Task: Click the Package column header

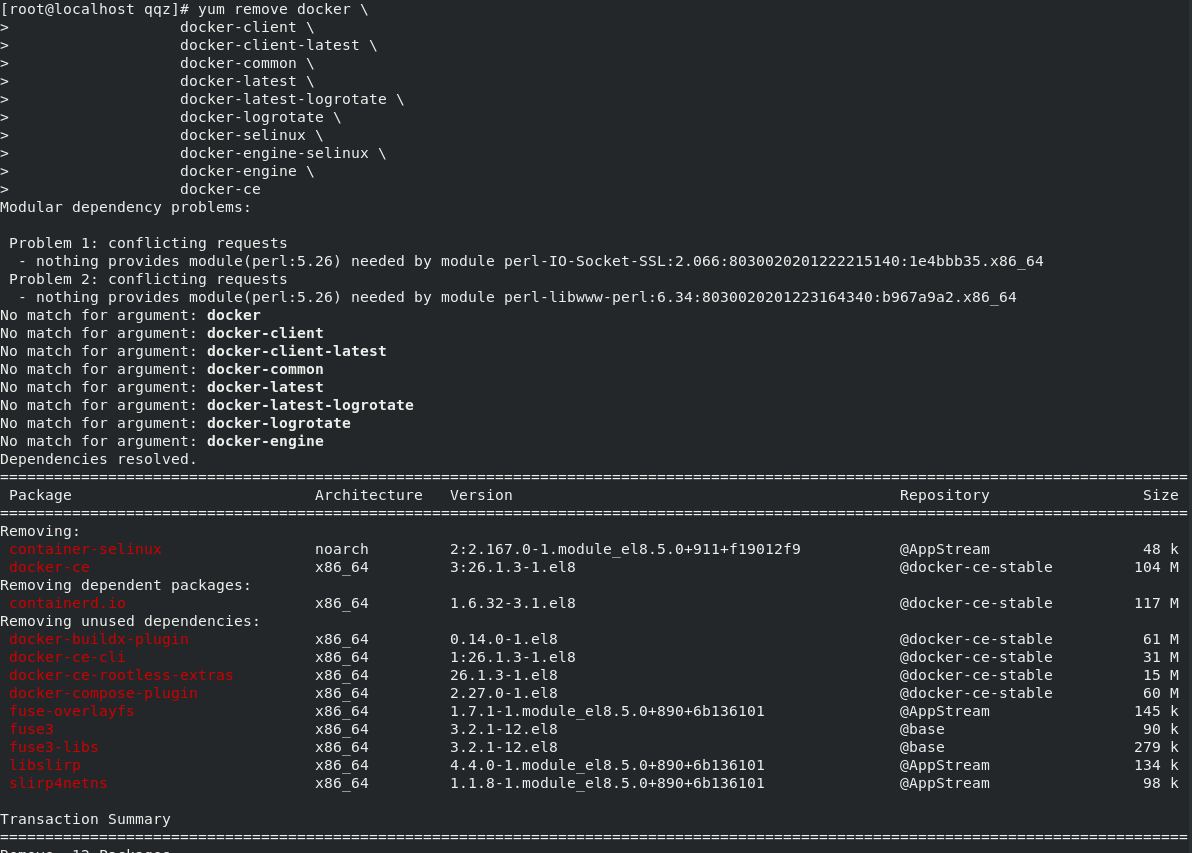Action: click(x=40, y=495)
